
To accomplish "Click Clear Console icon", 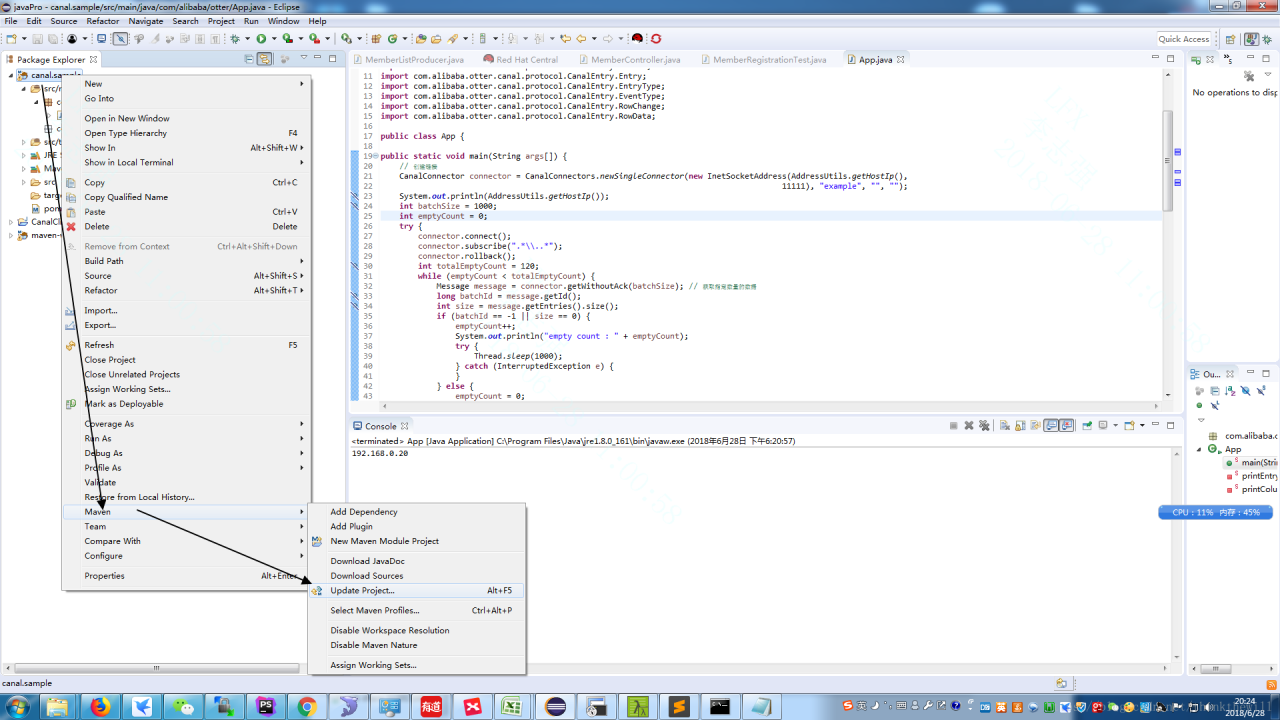I will [x=1005, y=425].
